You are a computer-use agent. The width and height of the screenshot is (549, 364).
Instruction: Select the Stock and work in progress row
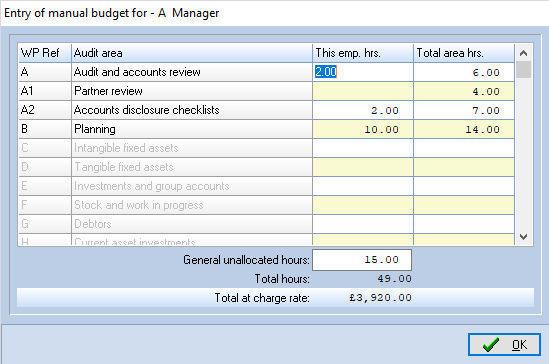(192, 205)
